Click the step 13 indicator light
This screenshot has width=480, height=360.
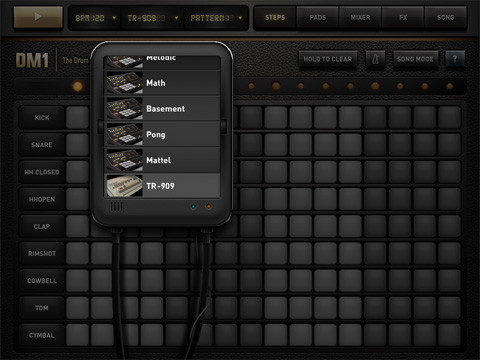[375, 86]
